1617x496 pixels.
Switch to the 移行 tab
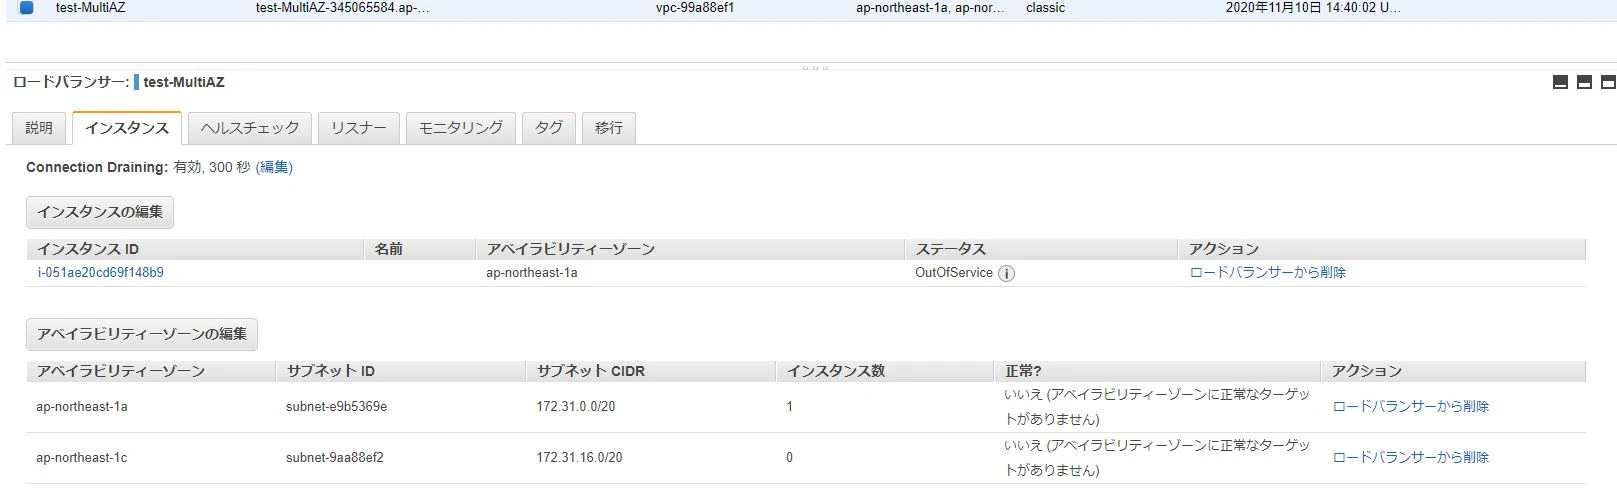pos(609,128)
